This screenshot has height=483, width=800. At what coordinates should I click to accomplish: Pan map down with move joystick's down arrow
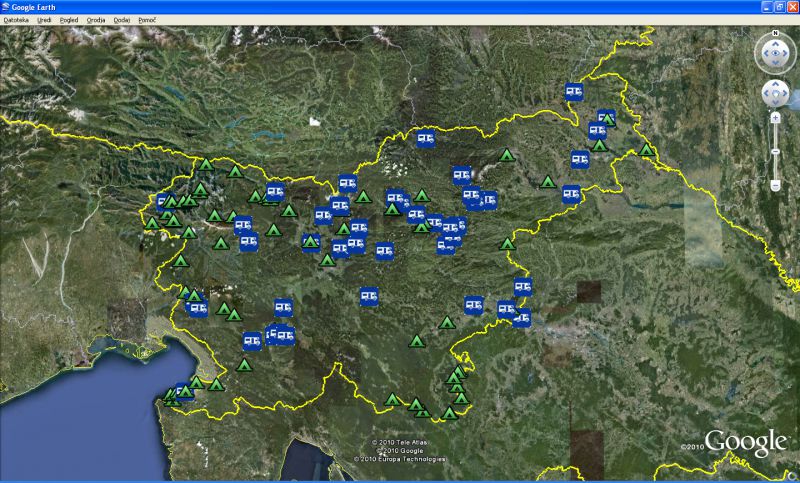776,104
